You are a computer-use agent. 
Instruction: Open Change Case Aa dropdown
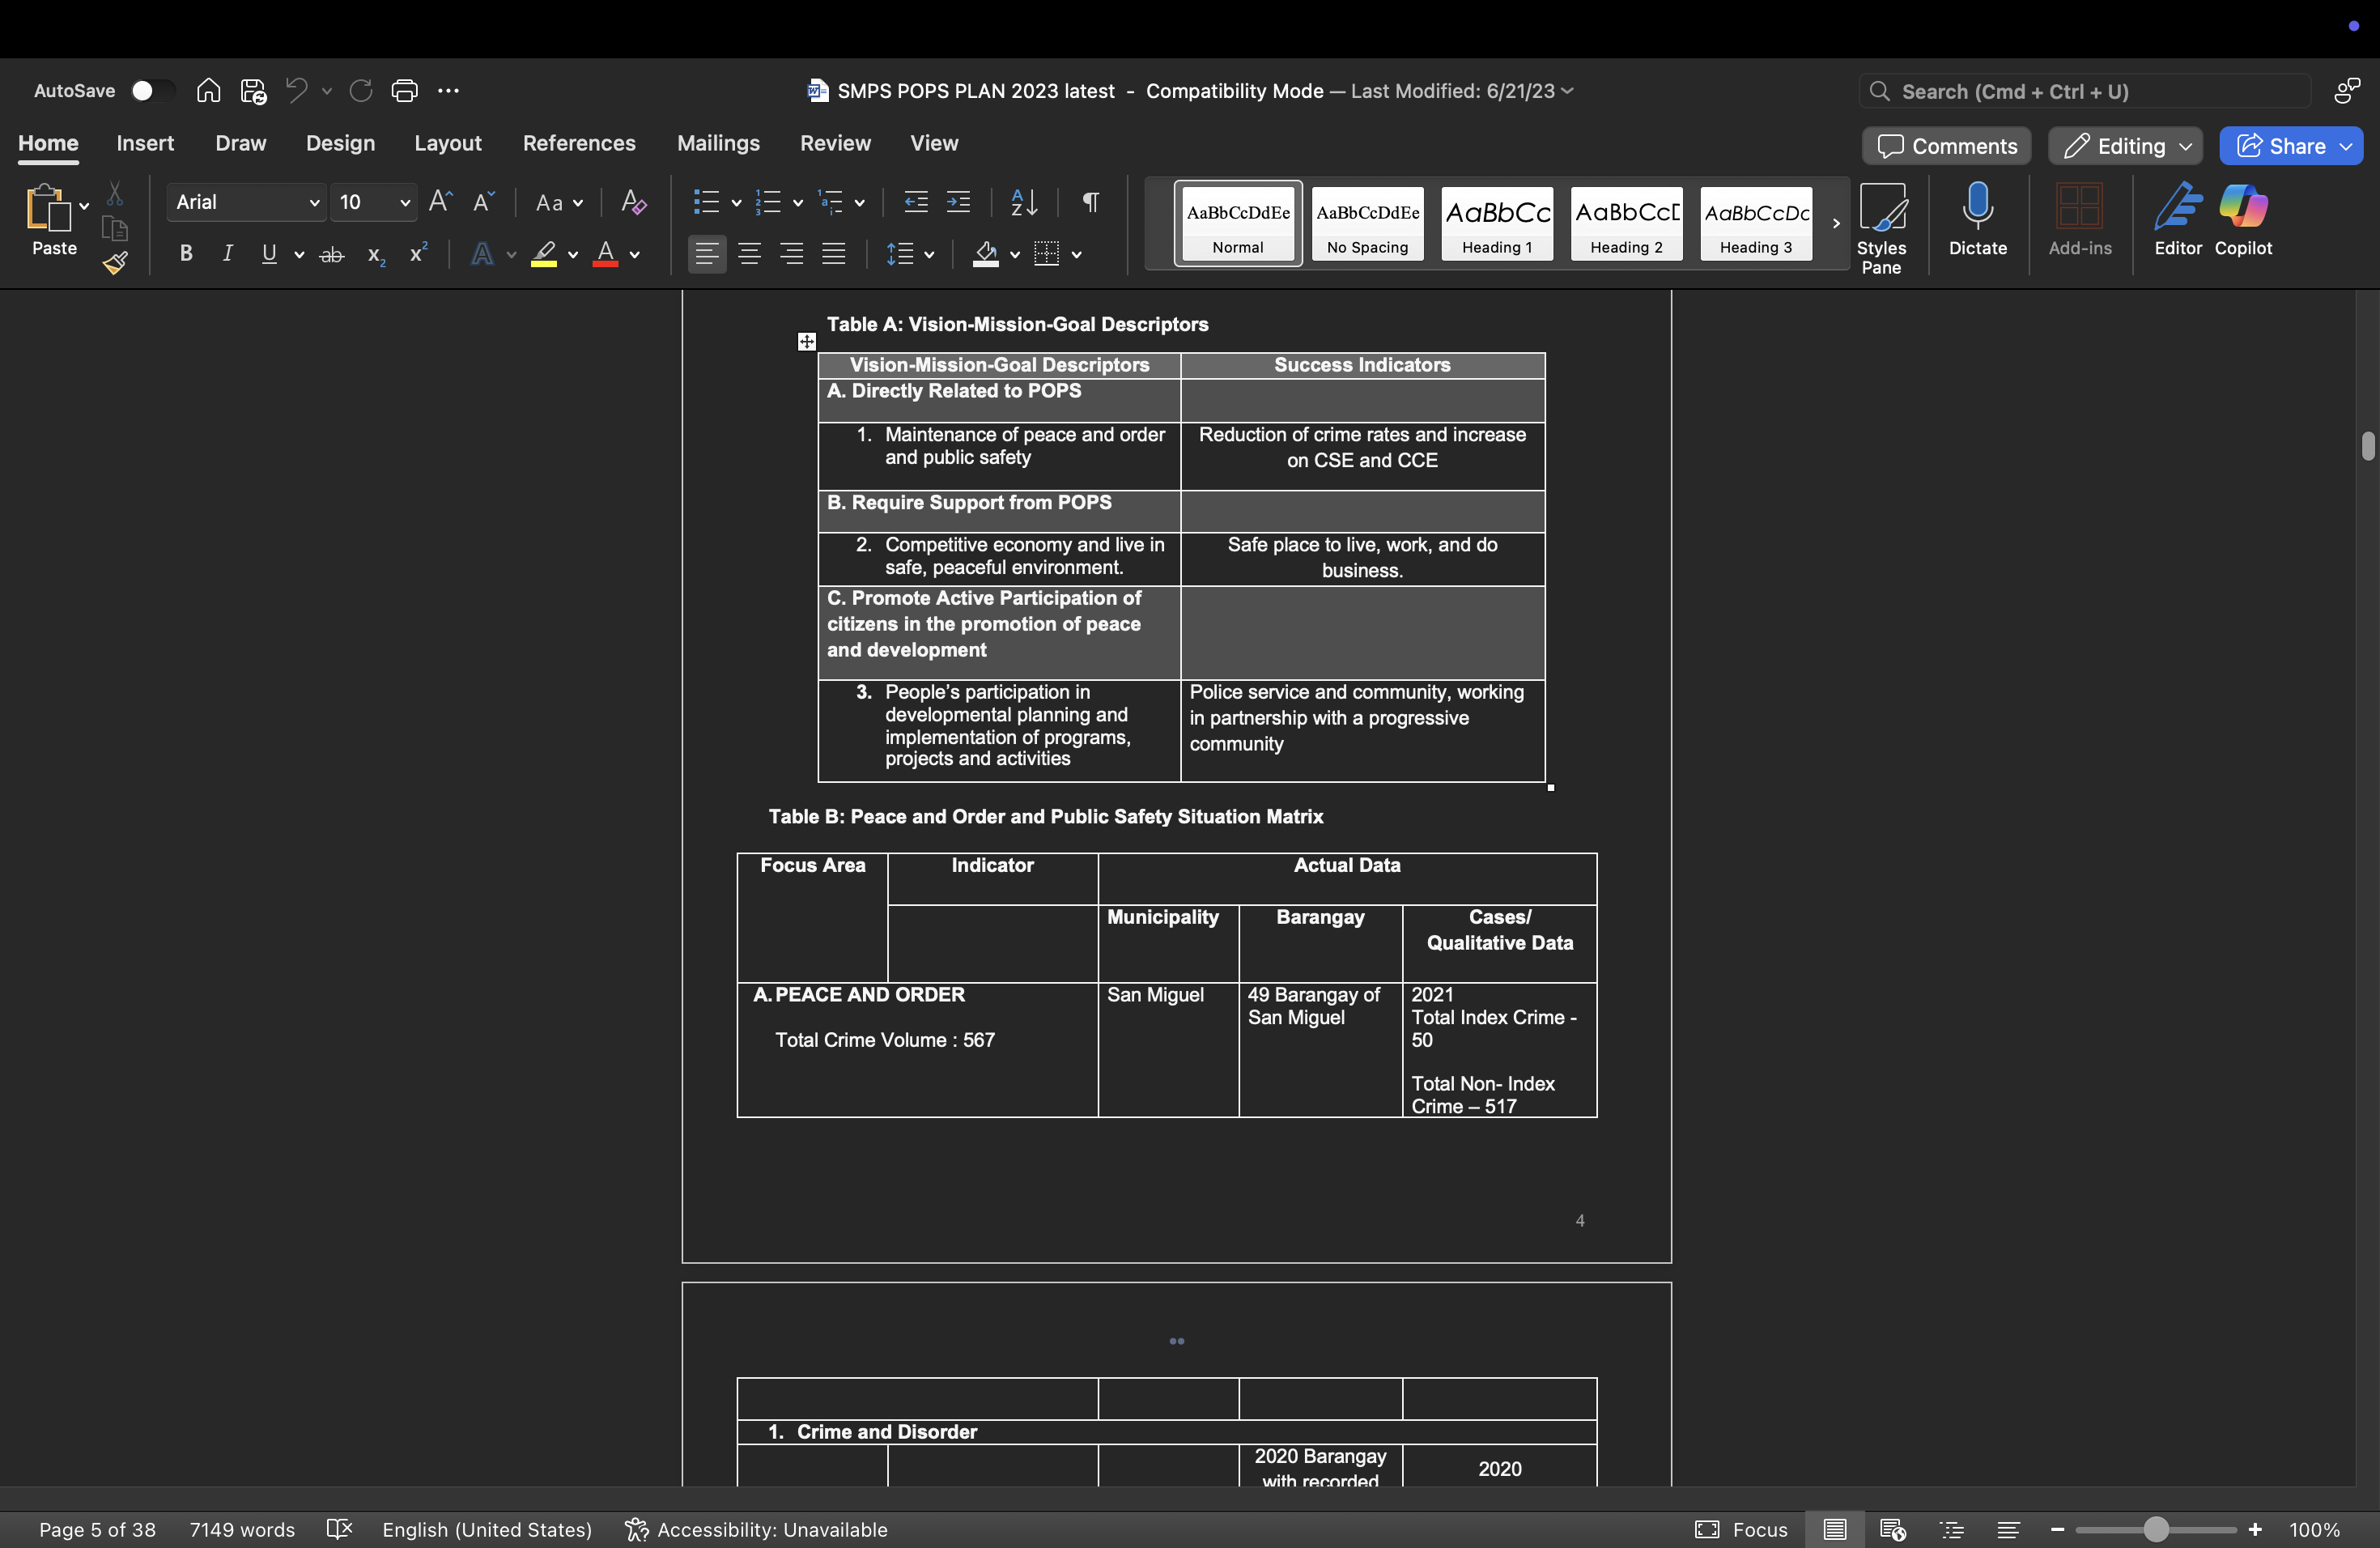(559, 203)
